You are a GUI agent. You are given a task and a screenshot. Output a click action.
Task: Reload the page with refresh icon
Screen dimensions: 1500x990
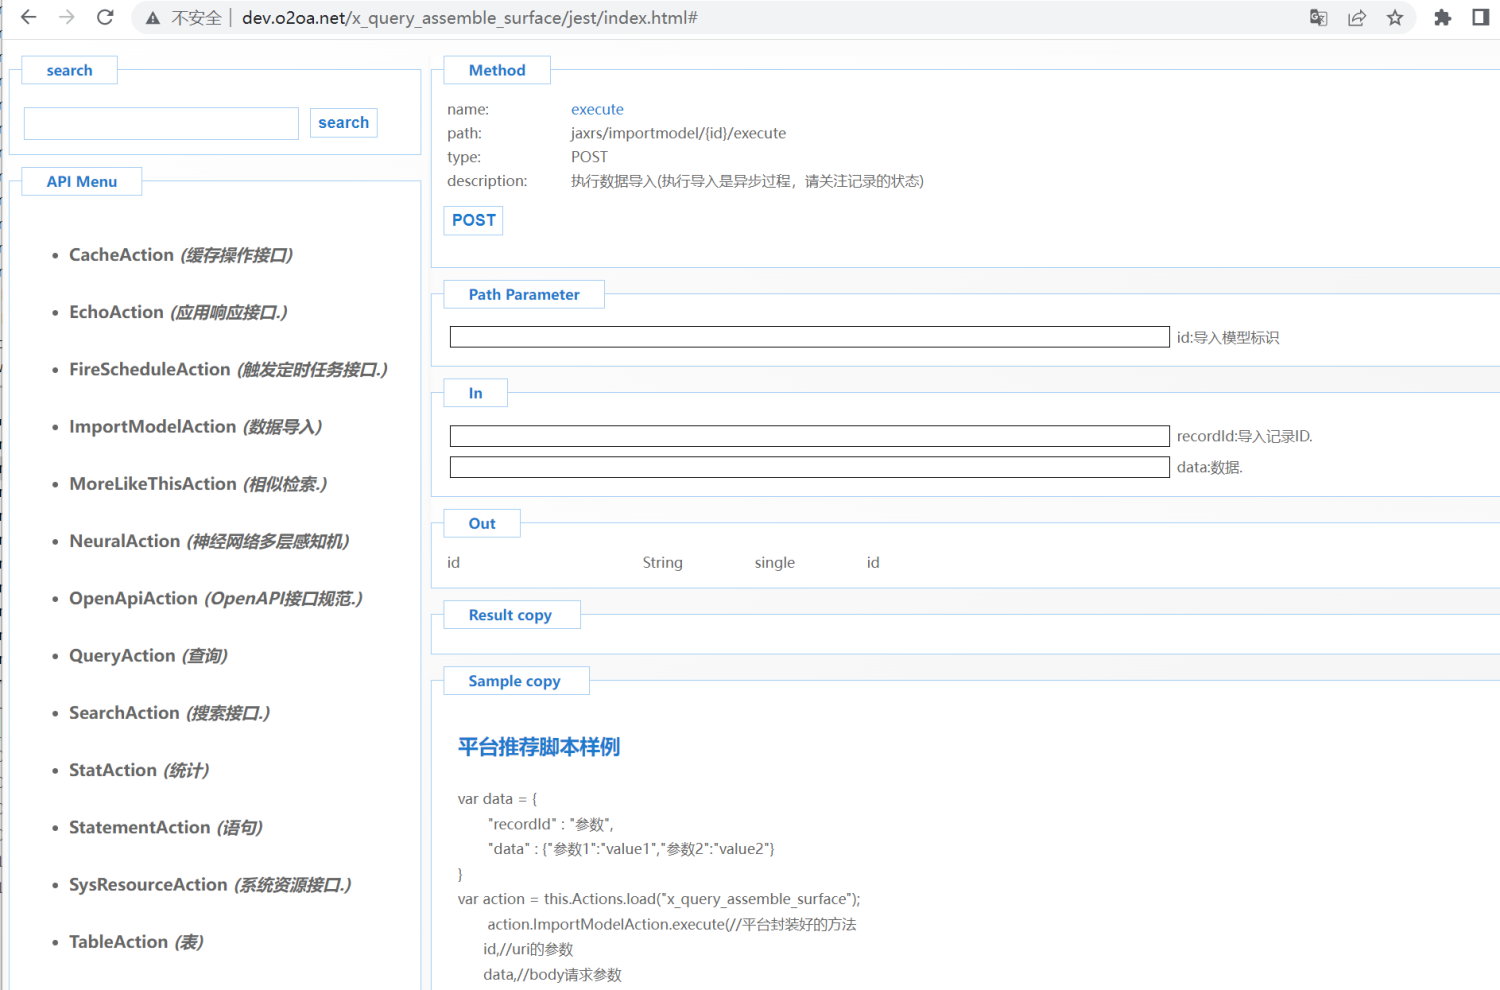[105, 17]
